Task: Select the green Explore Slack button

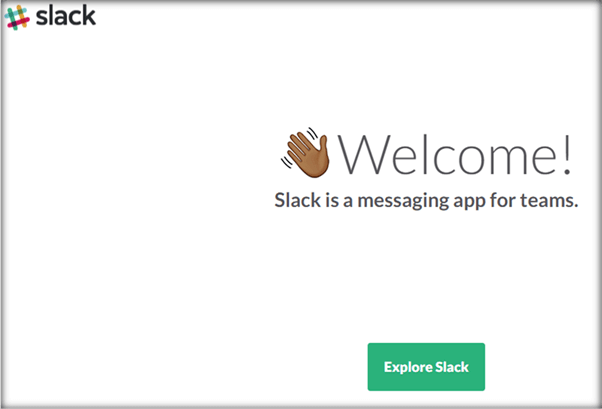Action: click(x=426, y=367)
